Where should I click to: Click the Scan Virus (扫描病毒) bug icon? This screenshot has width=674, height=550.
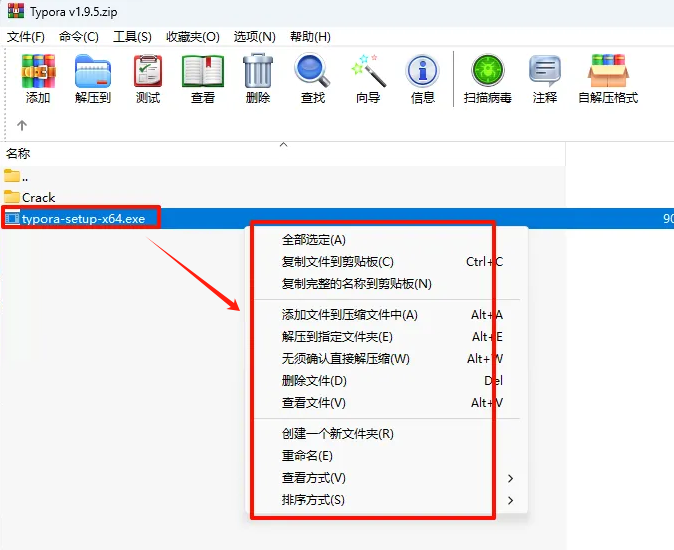coord(487,71)
